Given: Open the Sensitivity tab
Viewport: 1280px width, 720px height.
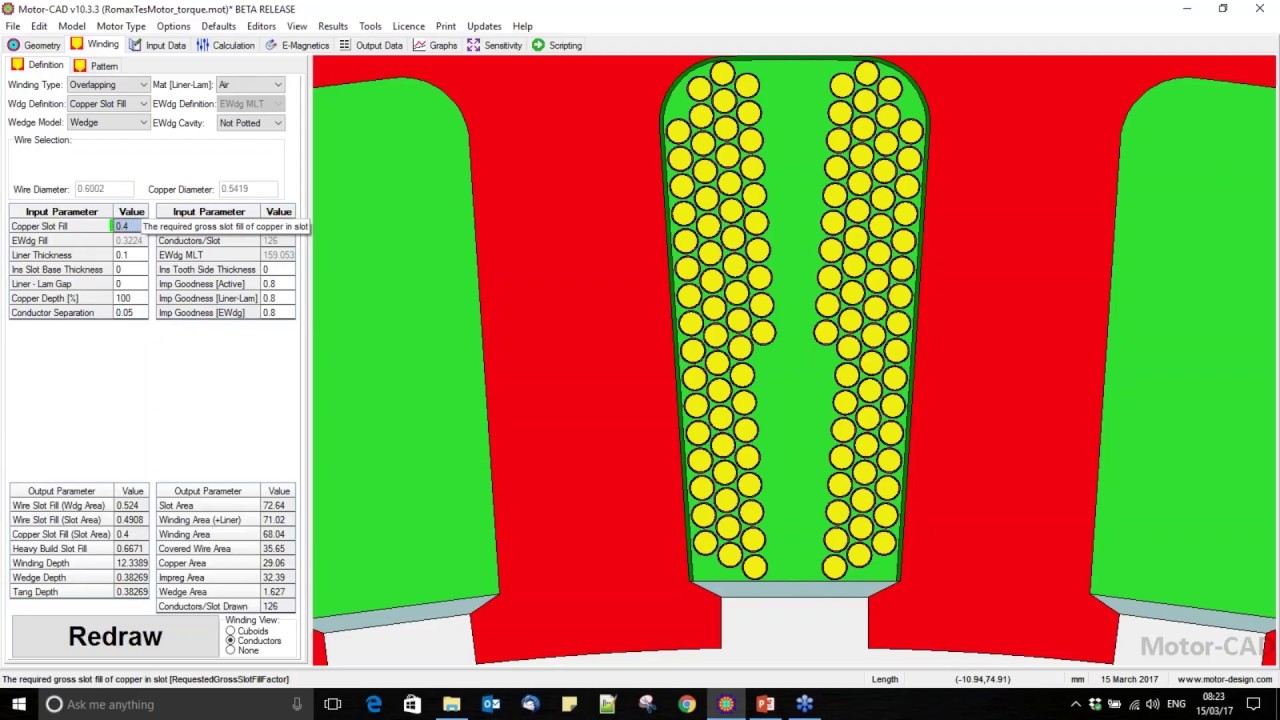Looking at the screenshot, I should coord(494,45).
